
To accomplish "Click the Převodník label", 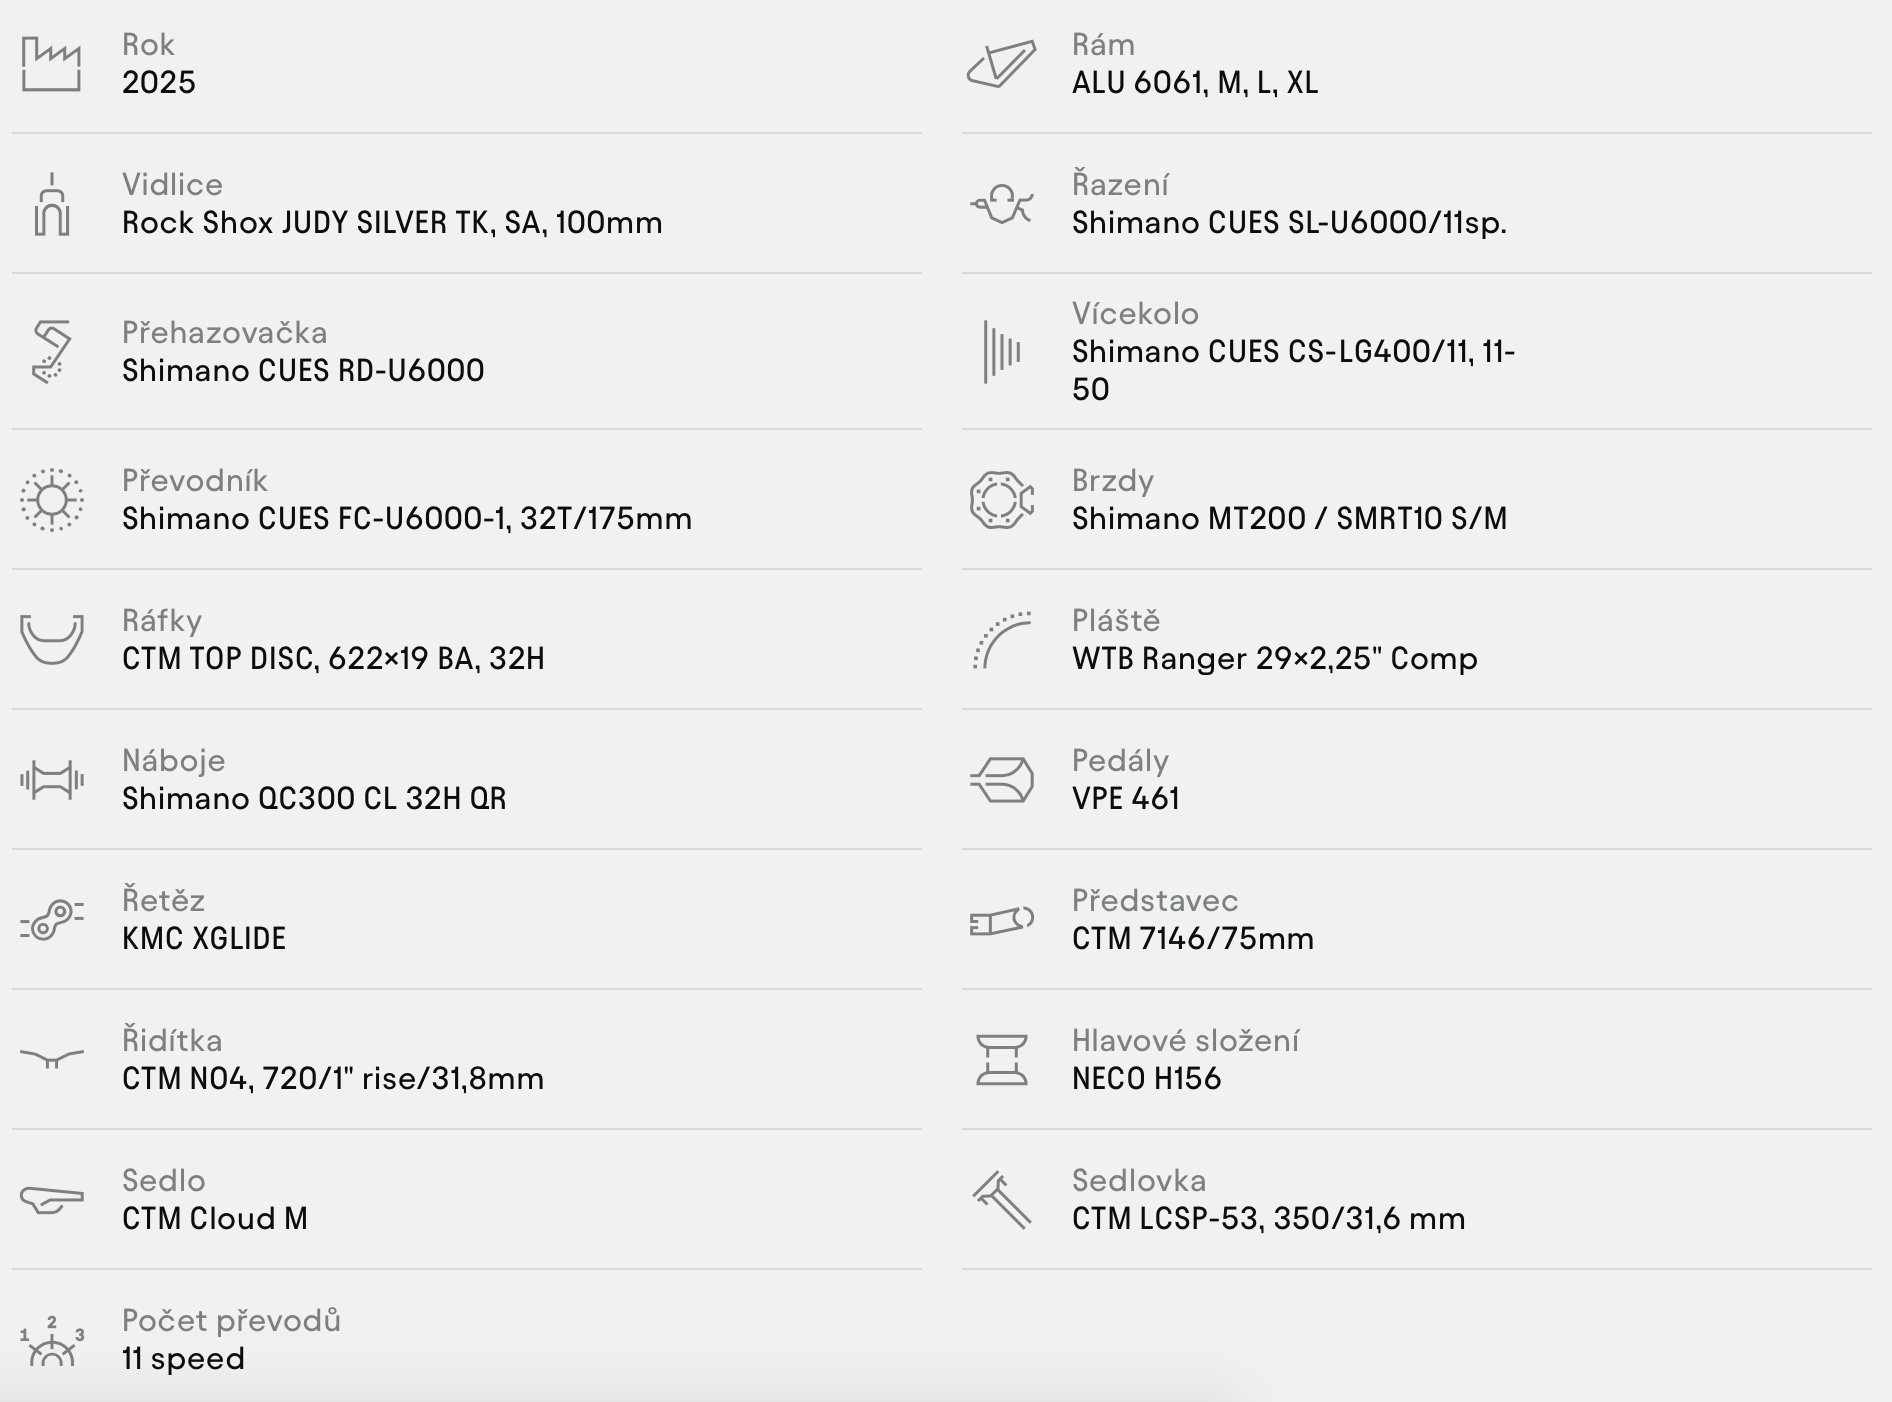I will tap(195, 480).
